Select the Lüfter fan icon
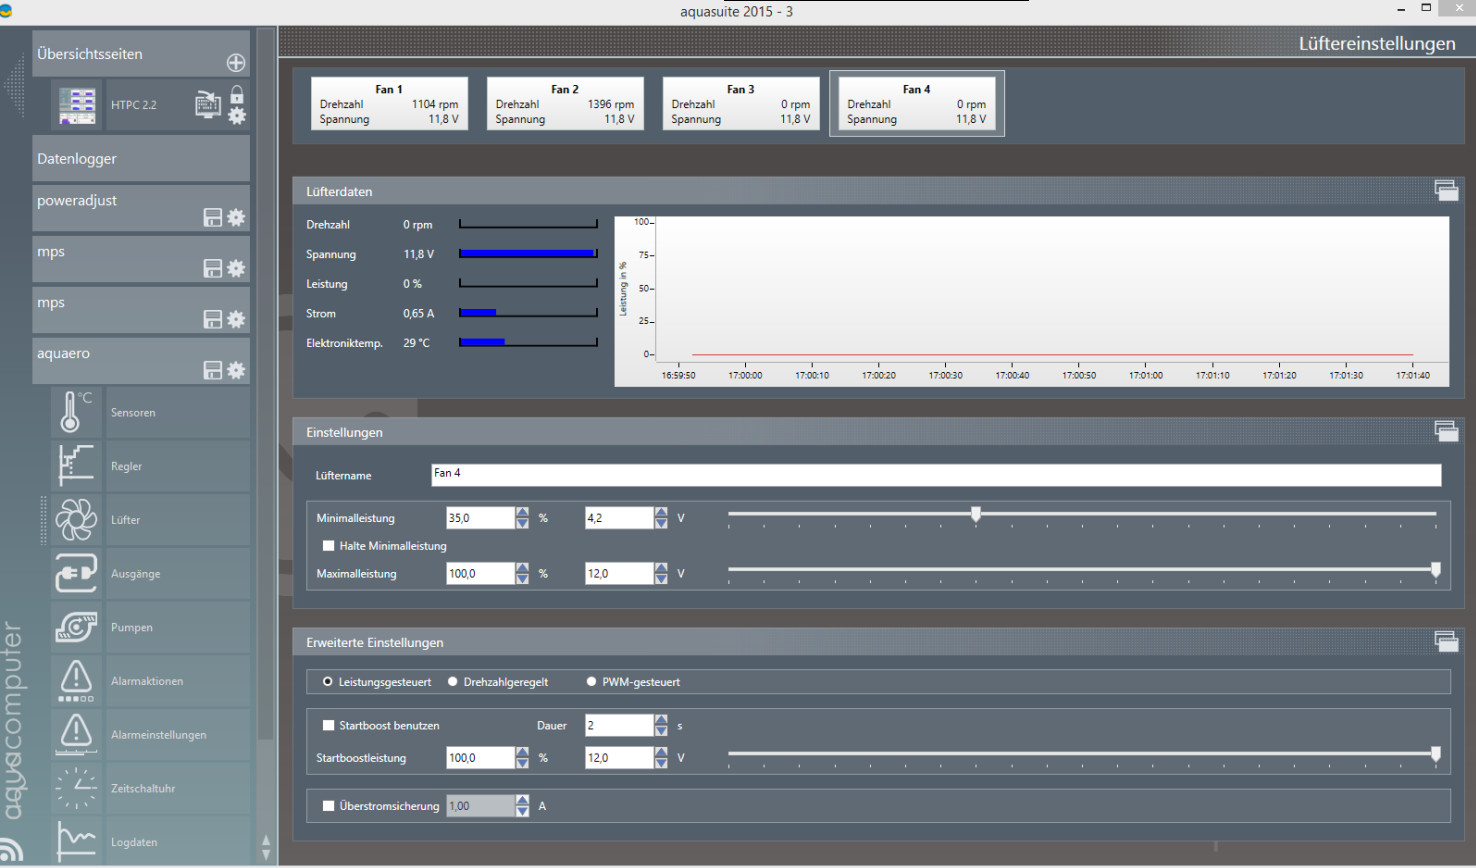 (75, 520)
